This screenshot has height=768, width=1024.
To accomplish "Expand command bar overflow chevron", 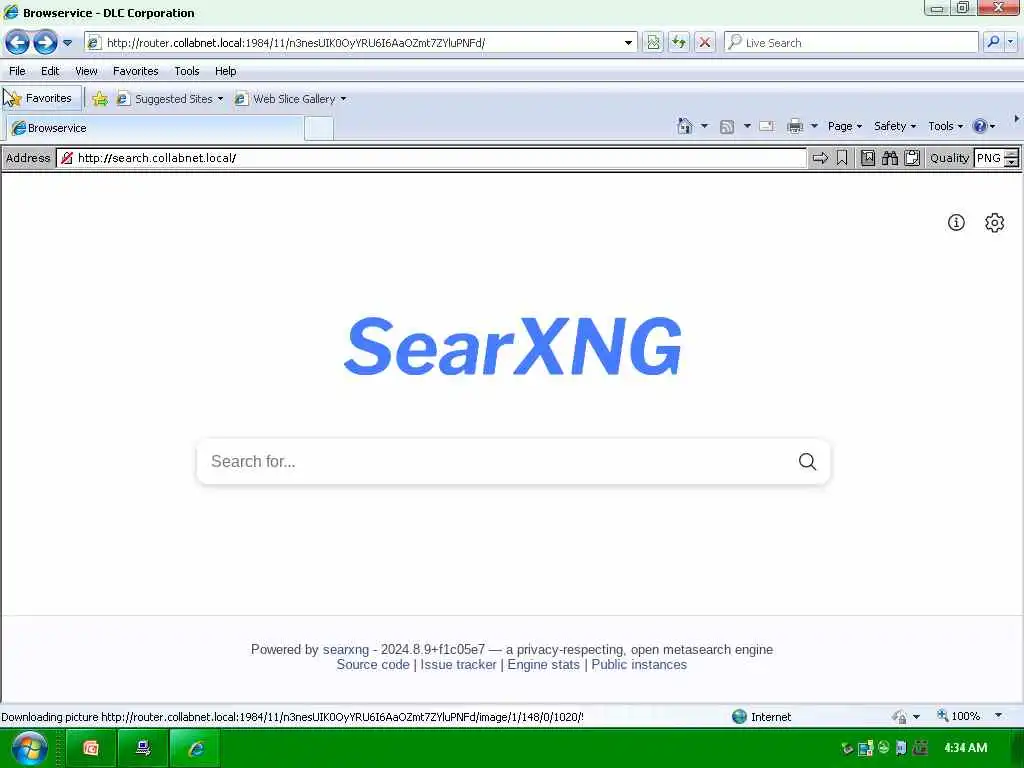I will click(x=1016, y=119).
